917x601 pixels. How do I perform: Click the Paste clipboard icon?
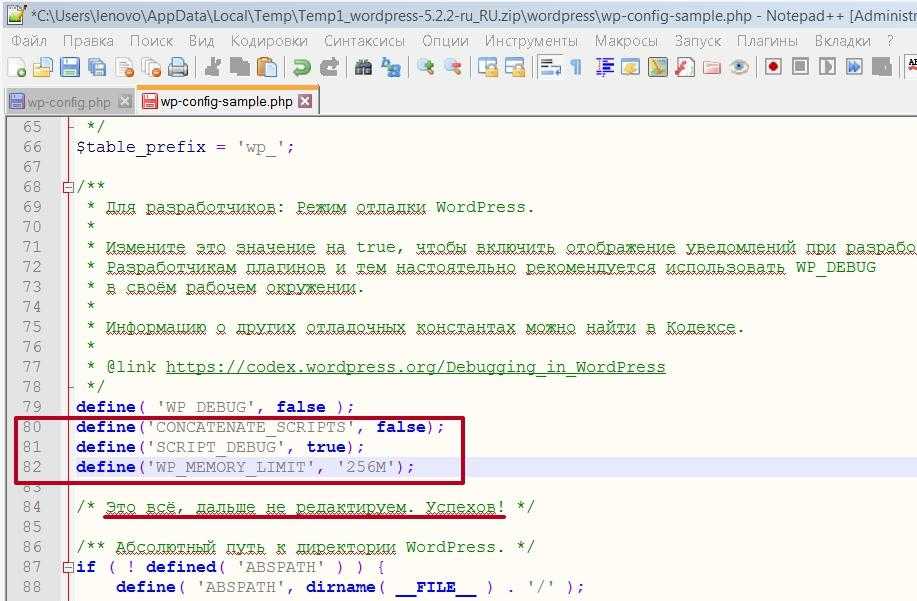(x=266, y=67)
